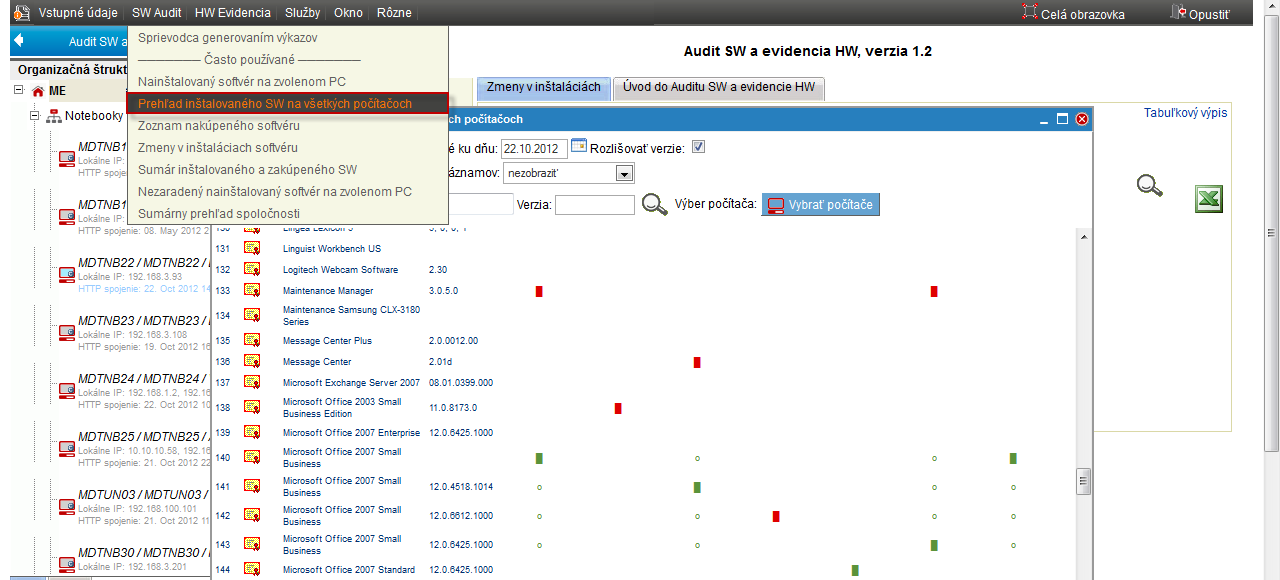
Task: Export to Excel using green icon
Action: 1209,199
